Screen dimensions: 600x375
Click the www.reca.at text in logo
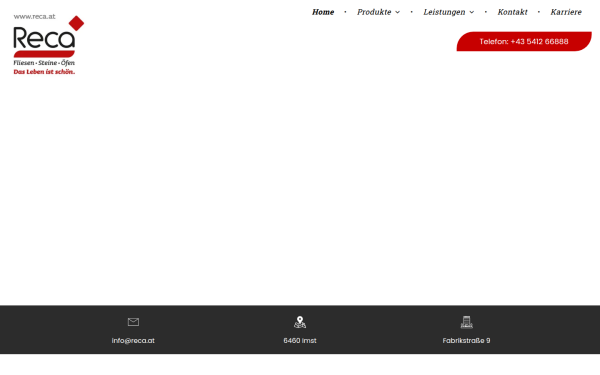click(x=34, y=16)
